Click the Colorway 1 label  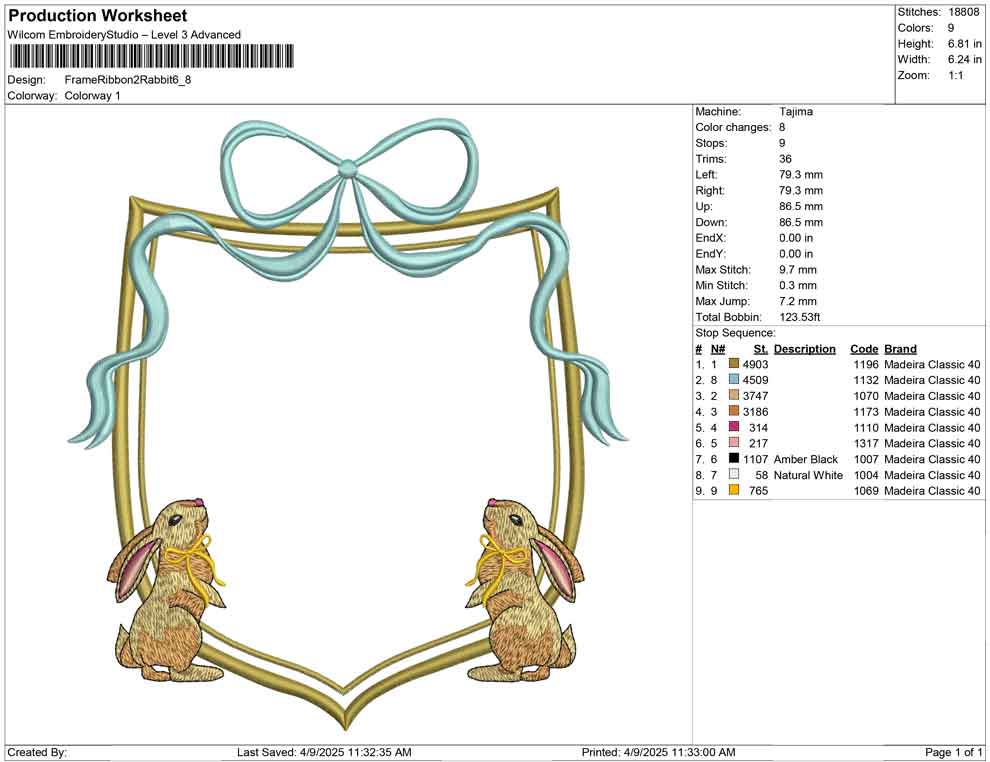pyautogui.click(x=92, y=96)
